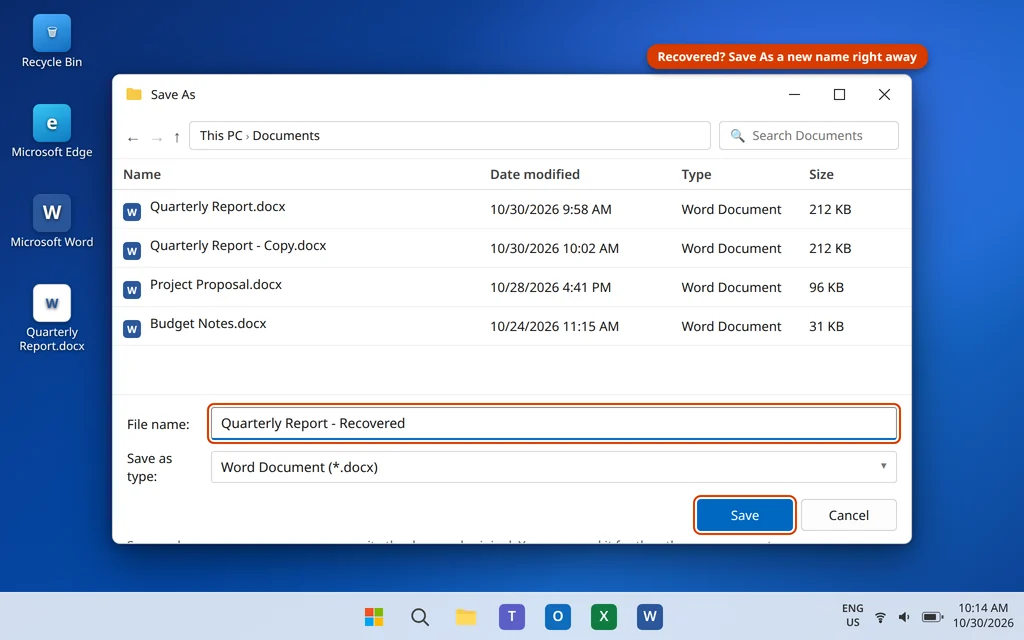The image size is (1024, 640).
Task: Select the Project Proposal.docx file name
Action: click(x=216, y=285)
